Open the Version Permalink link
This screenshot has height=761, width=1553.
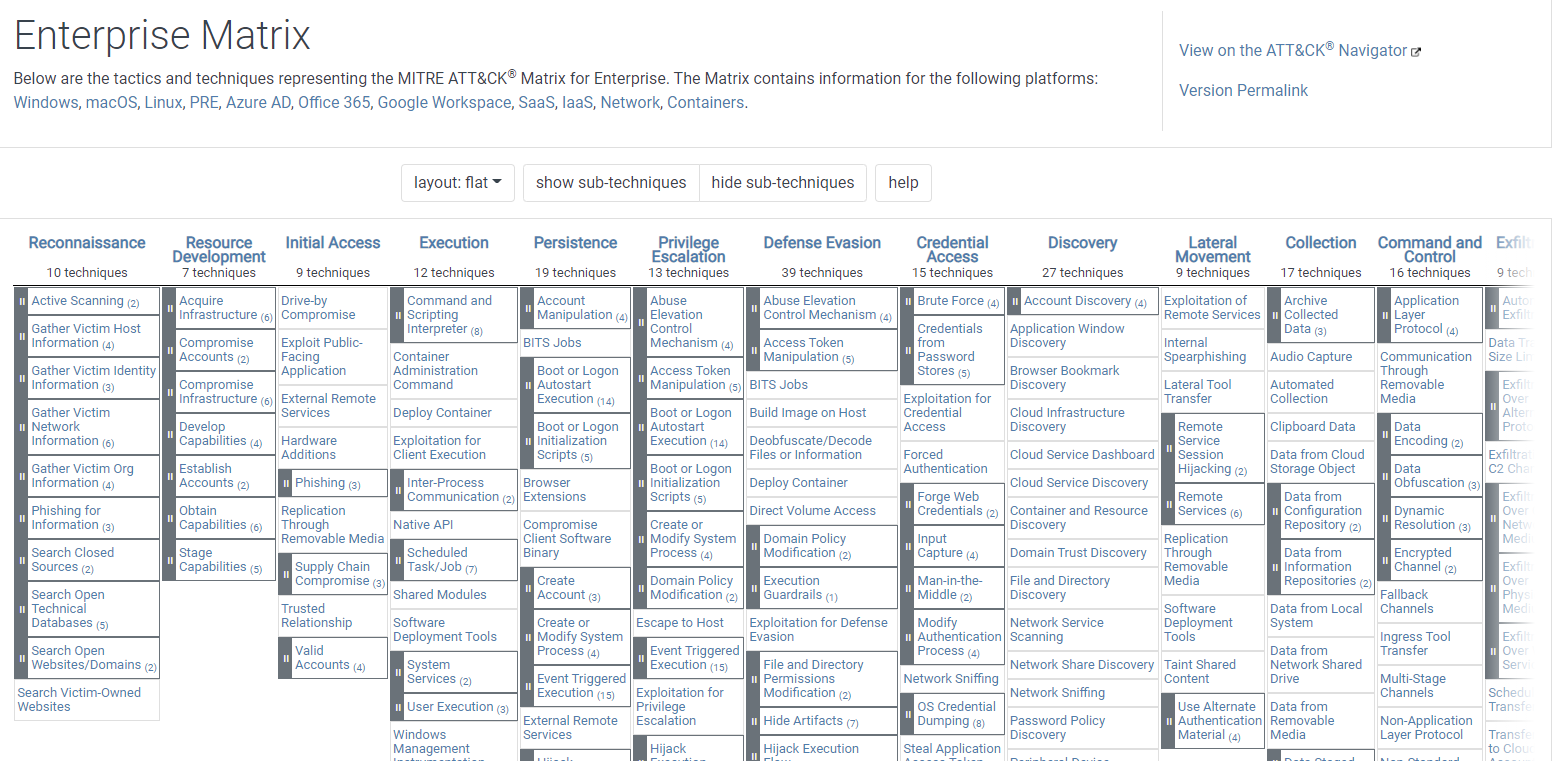click(x=1243, y=90)
